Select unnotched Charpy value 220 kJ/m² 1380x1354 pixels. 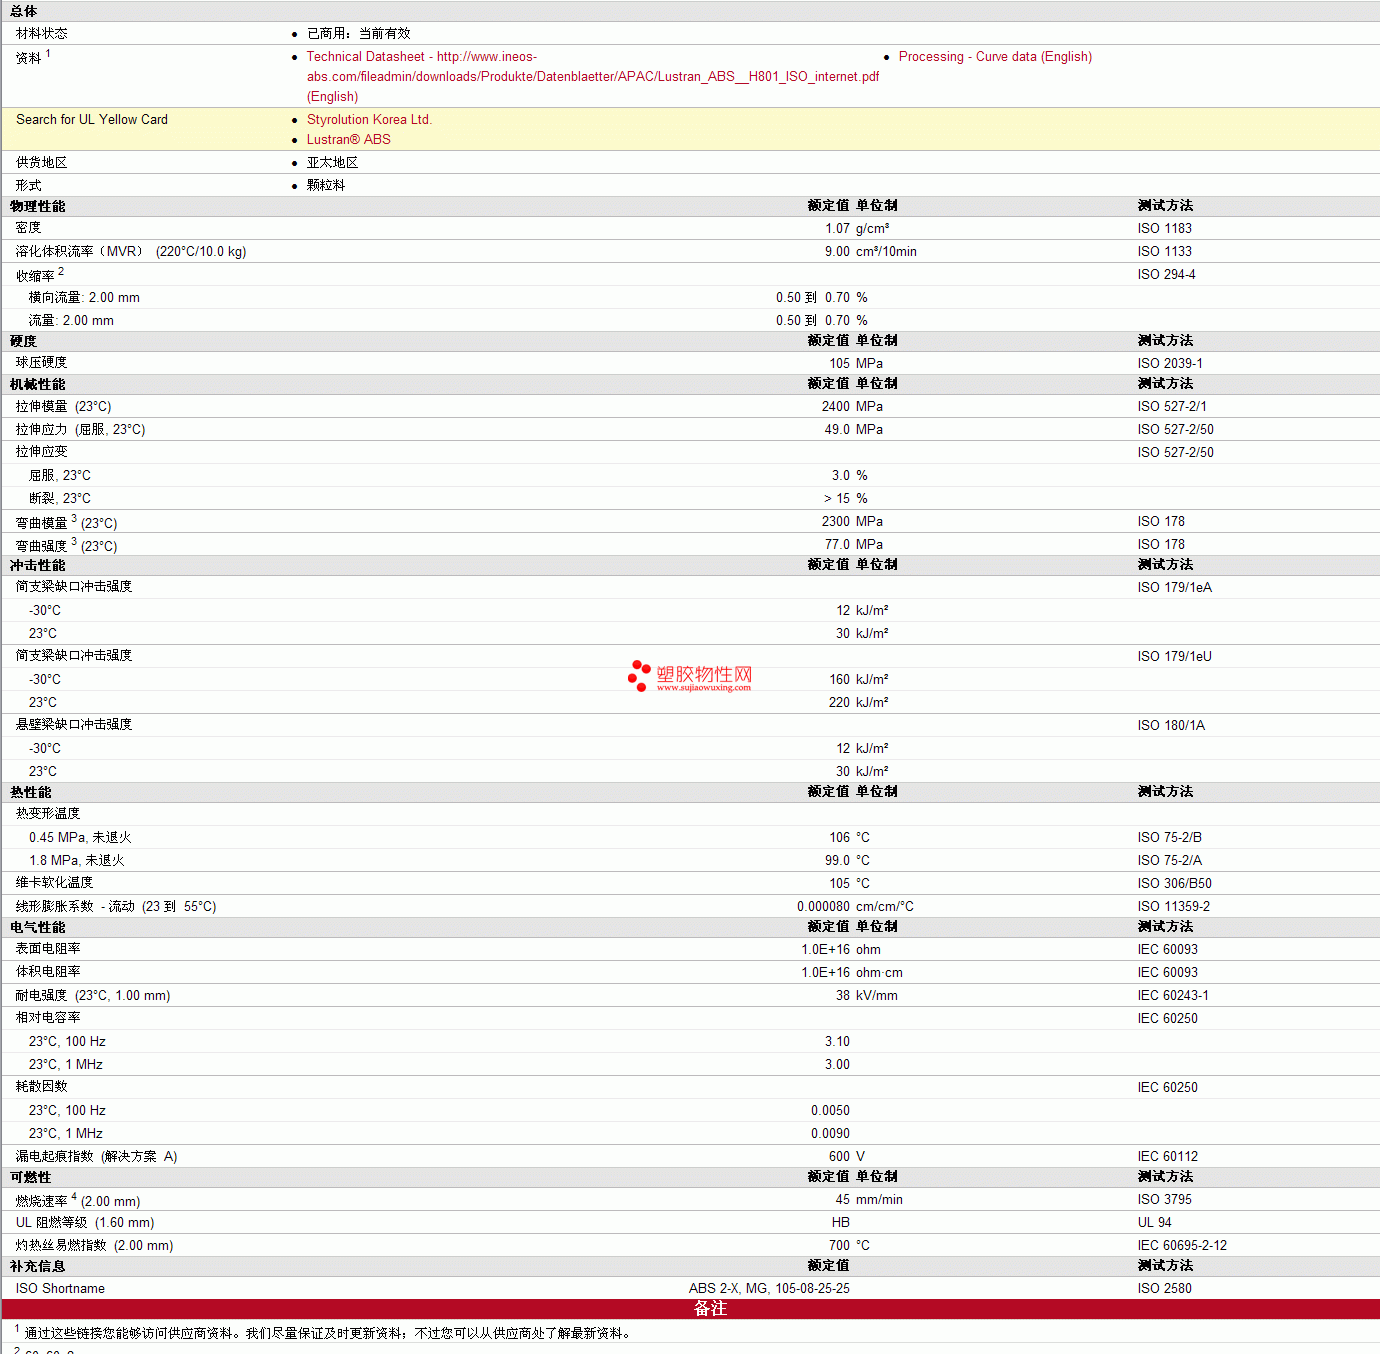859,702
